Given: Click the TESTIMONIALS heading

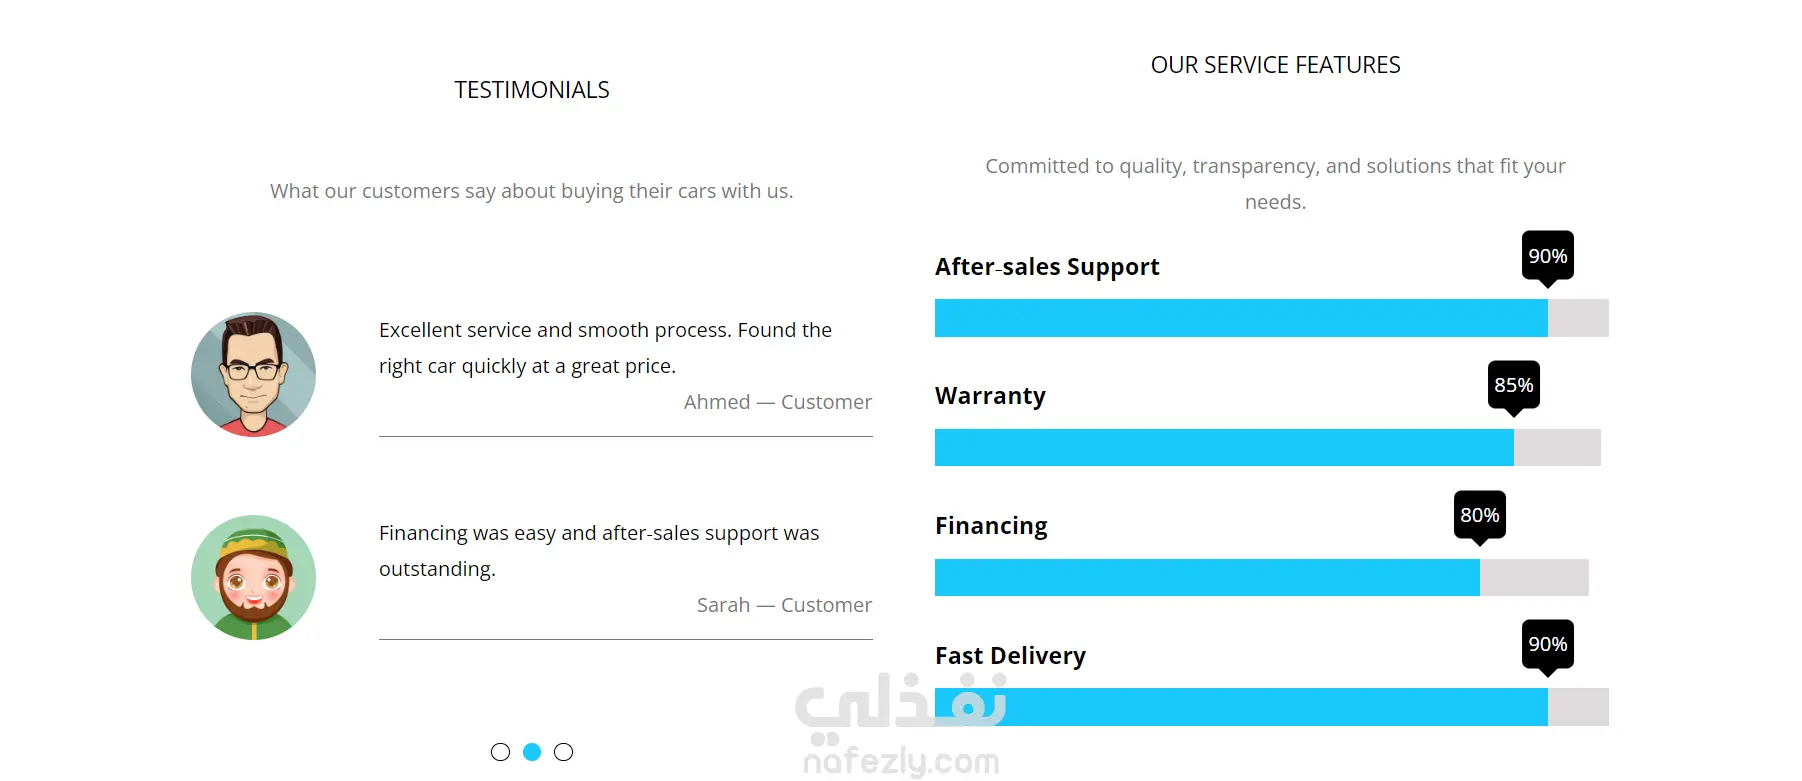Looking at the screenshot, I should click(532, 90).
